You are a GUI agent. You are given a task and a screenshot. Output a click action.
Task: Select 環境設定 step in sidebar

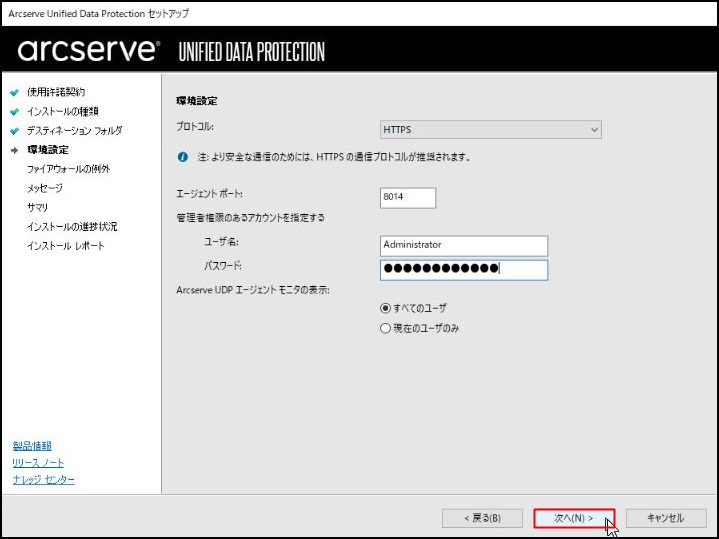click(48, 150)
